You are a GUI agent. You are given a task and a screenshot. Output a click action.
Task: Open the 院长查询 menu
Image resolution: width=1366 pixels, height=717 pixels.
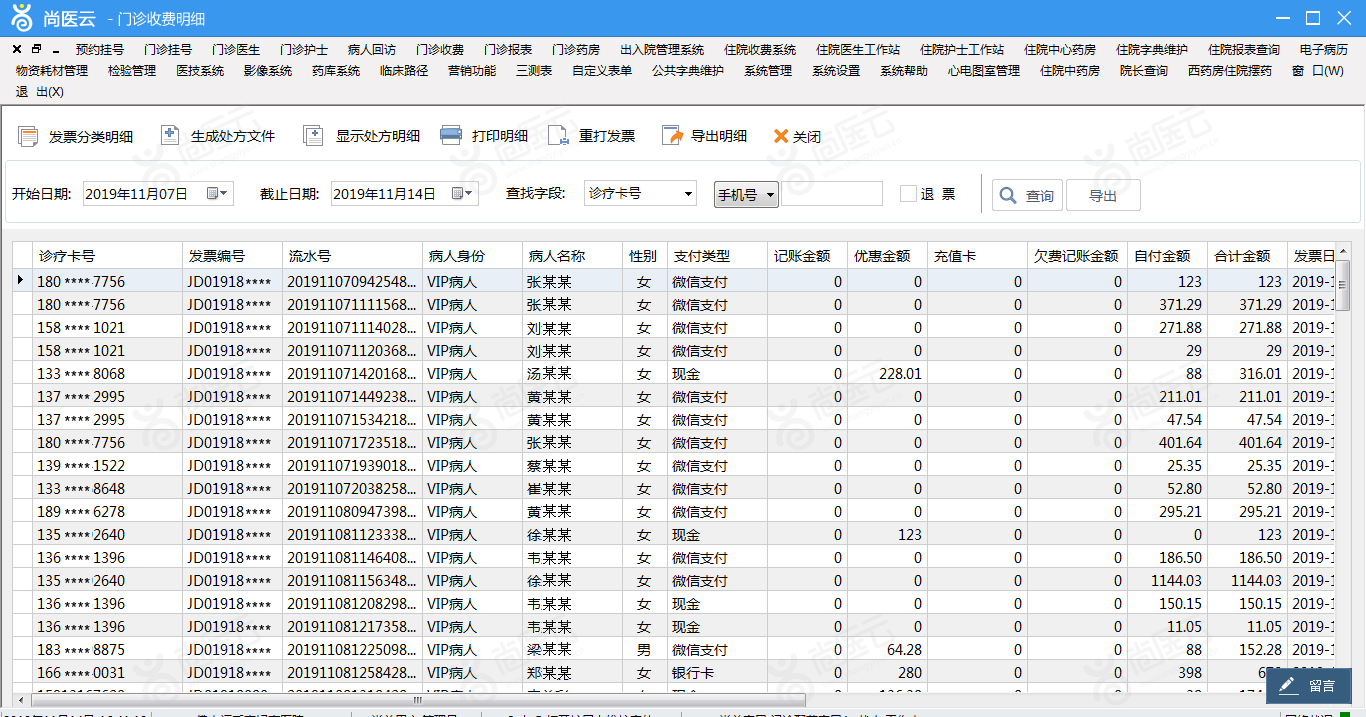pos(1144,71)
